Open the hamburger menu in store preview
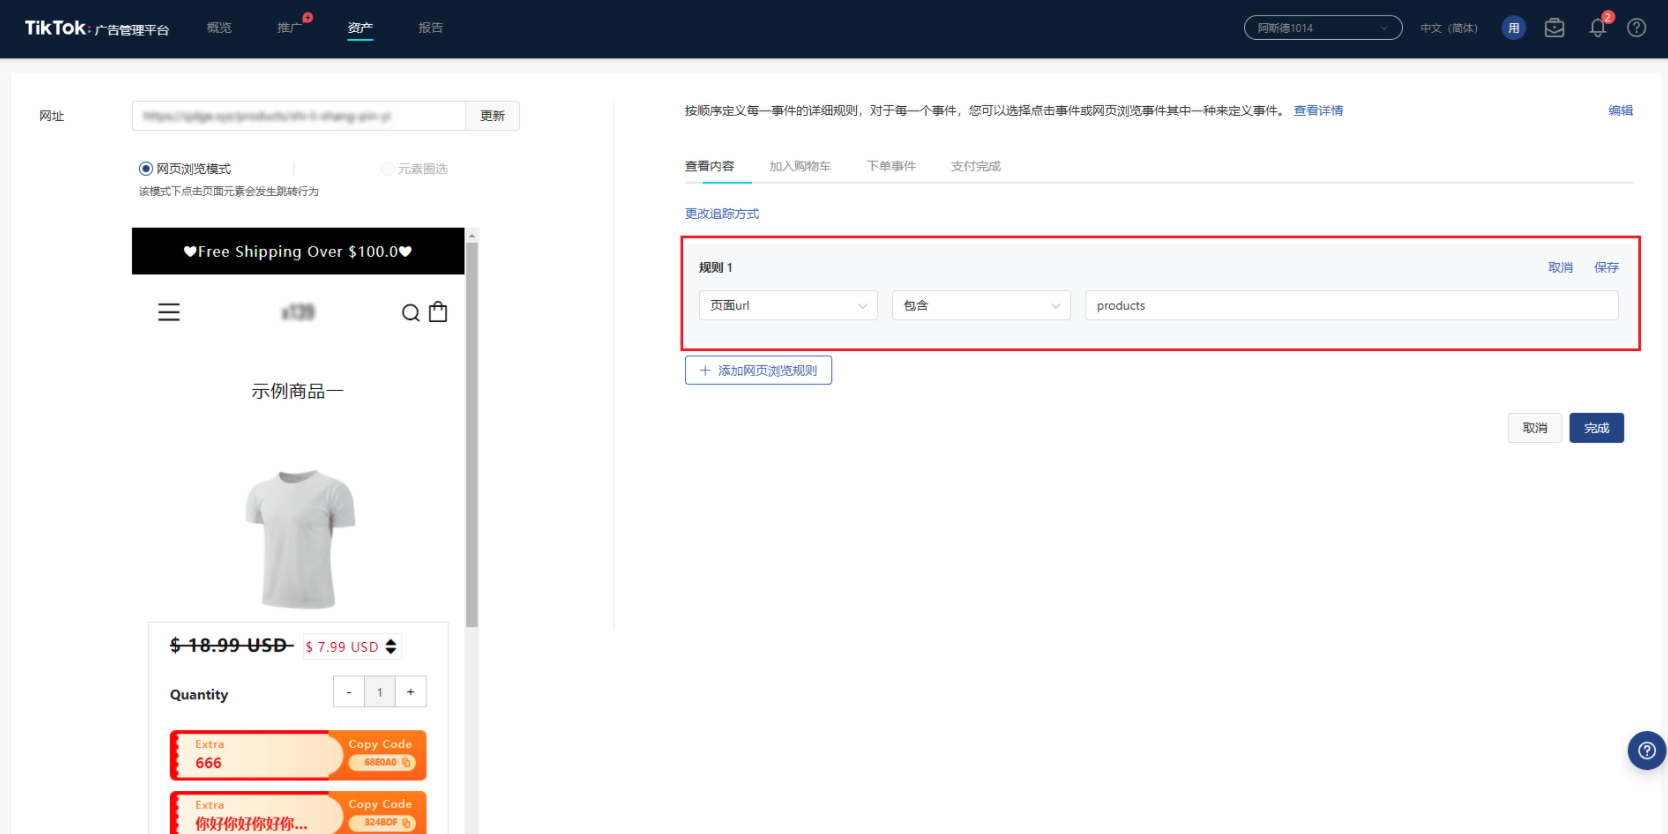Image resolution: width=1668 pixels, height=834 pixels. [x=169, y=313]
